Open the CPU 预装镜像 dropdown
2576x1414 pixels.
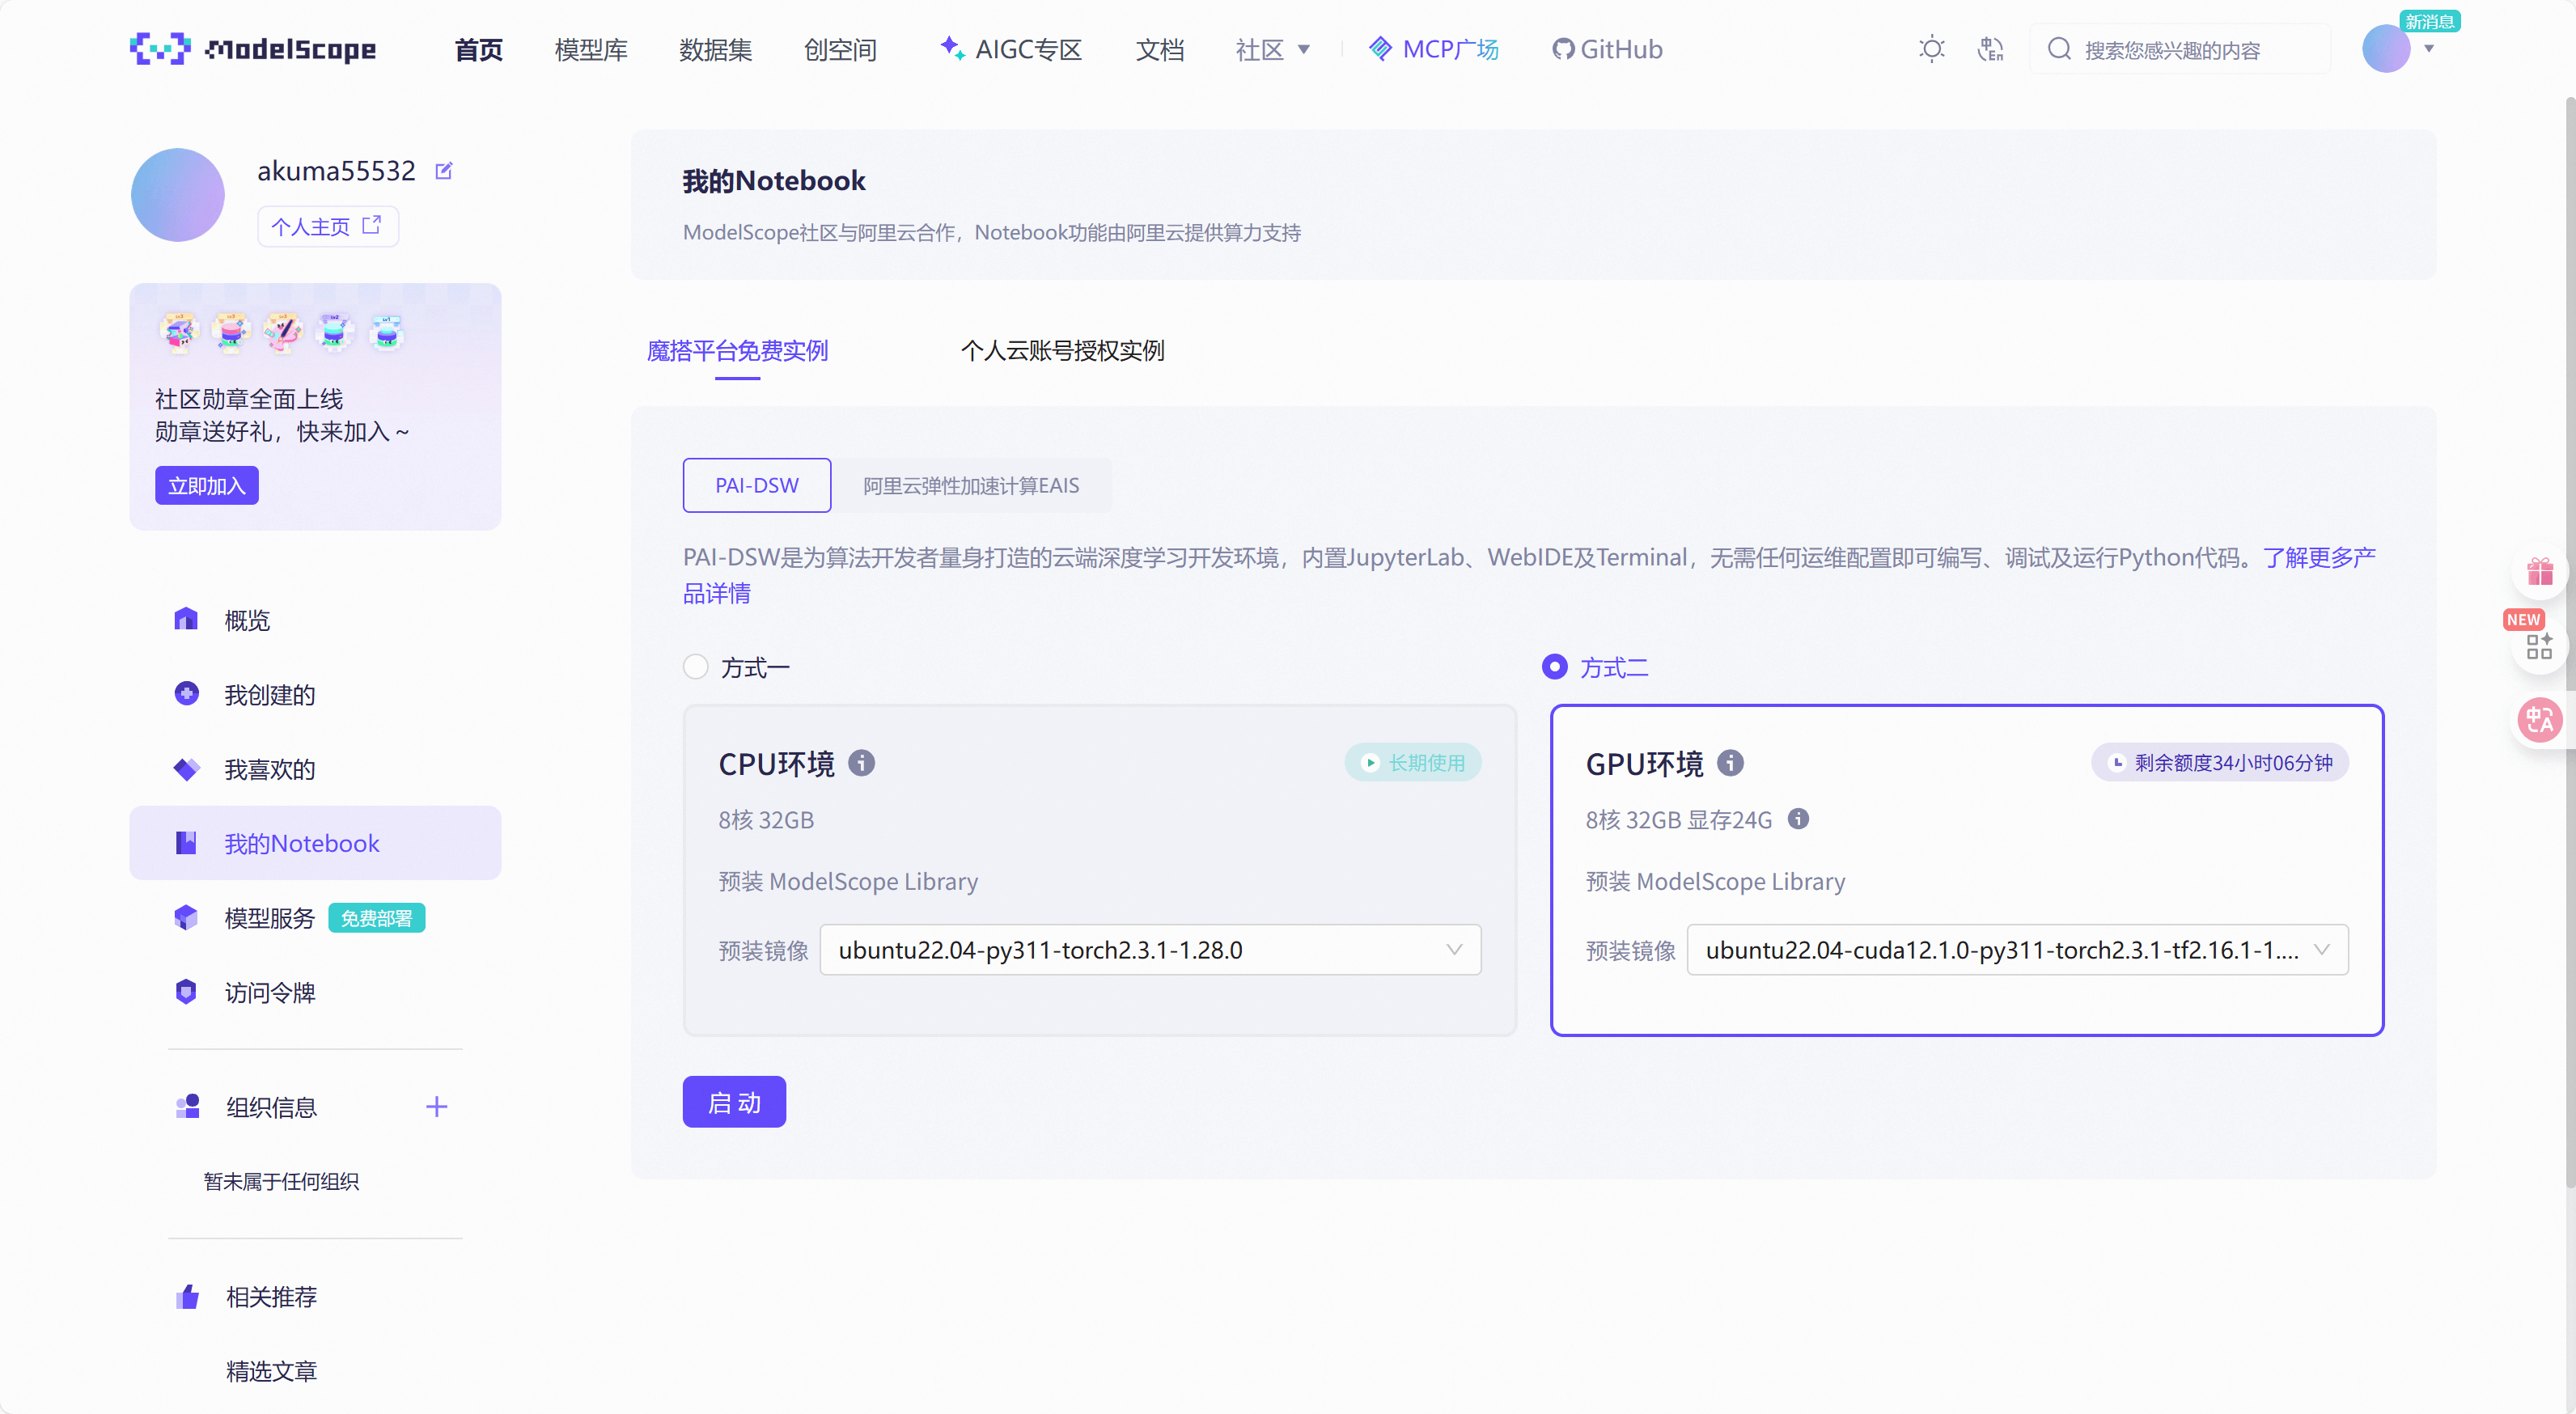coord(1150,950)
